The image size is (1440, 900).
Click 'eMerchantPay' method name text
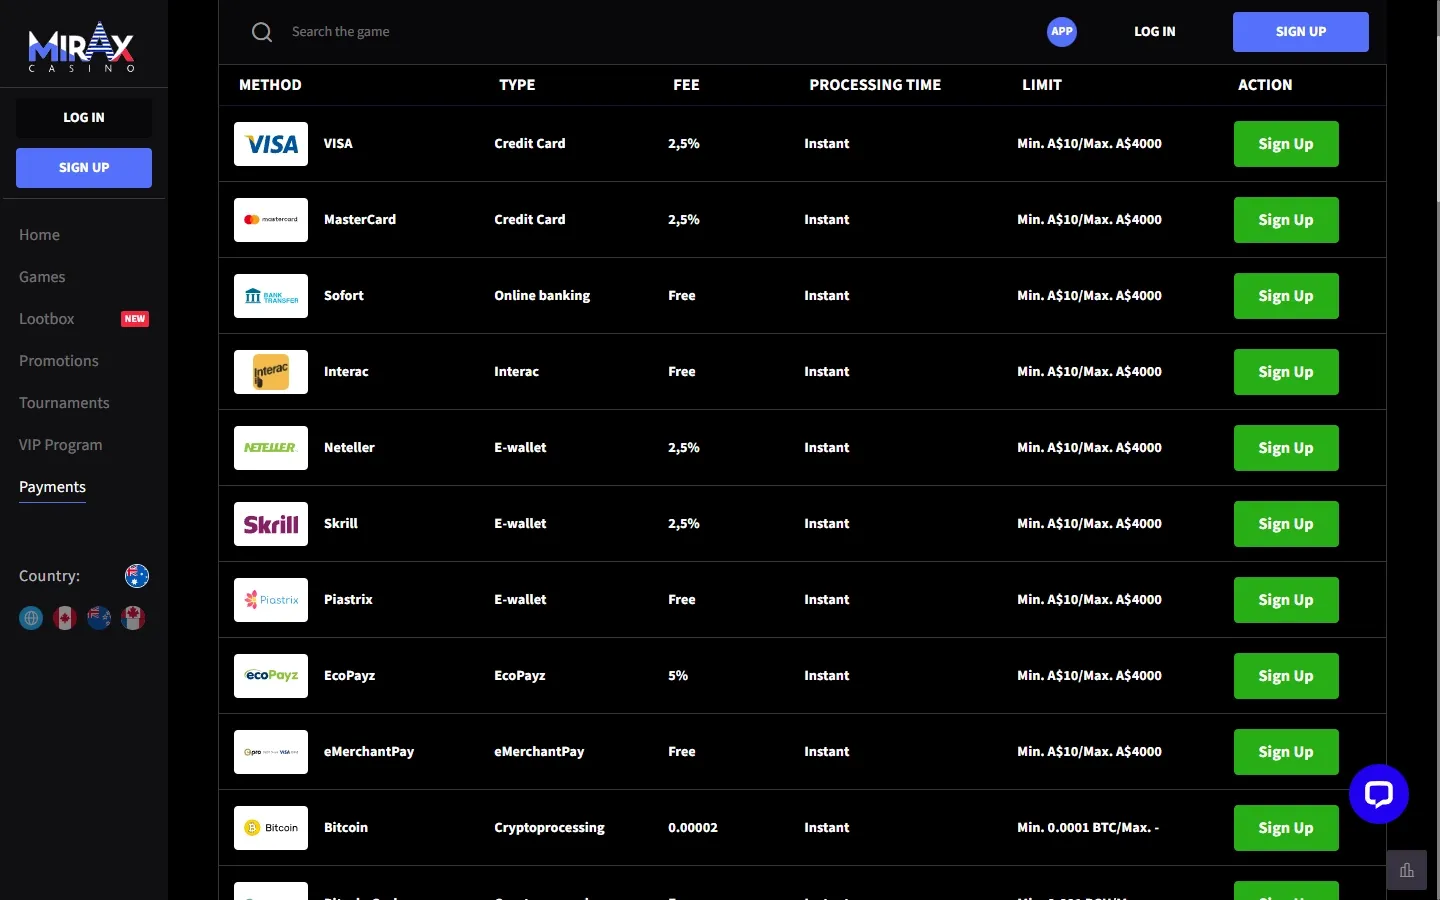(x=369, y=752)
